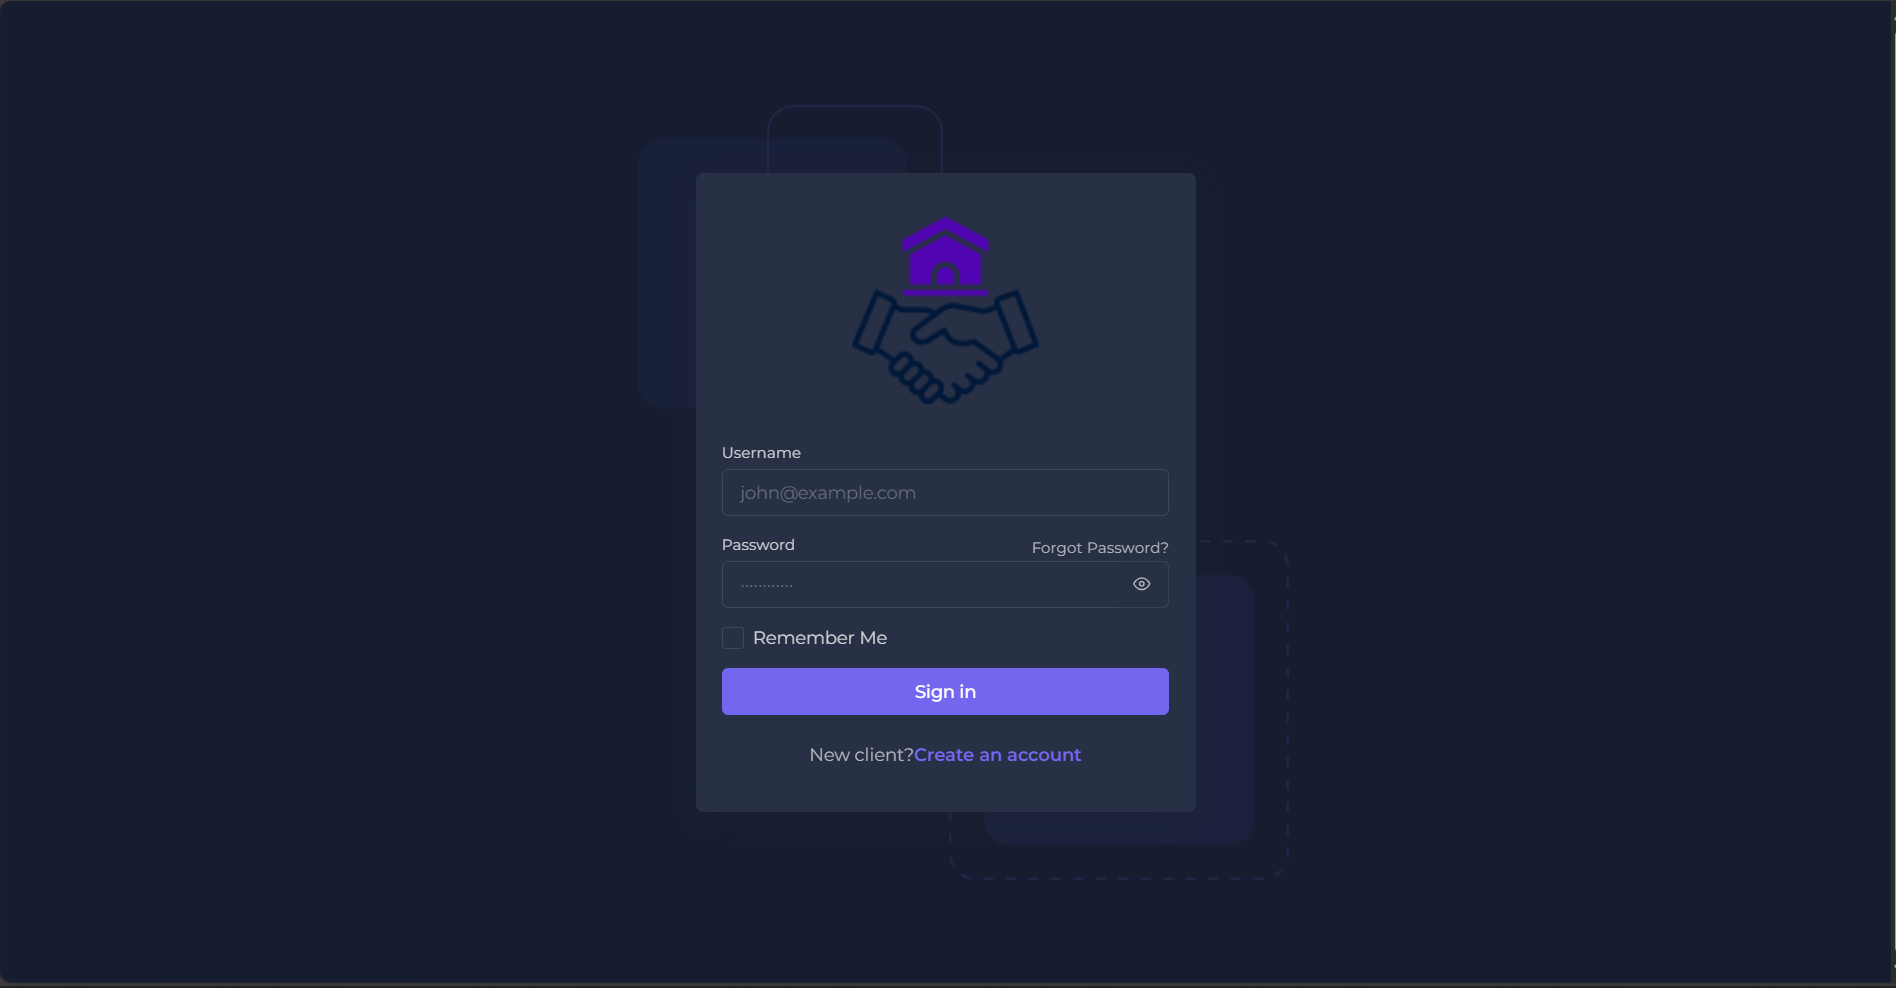Viewport: 1896px width, 988px height.
Task: Click the john@example.com placeholder text
Action: coord(828,493)
